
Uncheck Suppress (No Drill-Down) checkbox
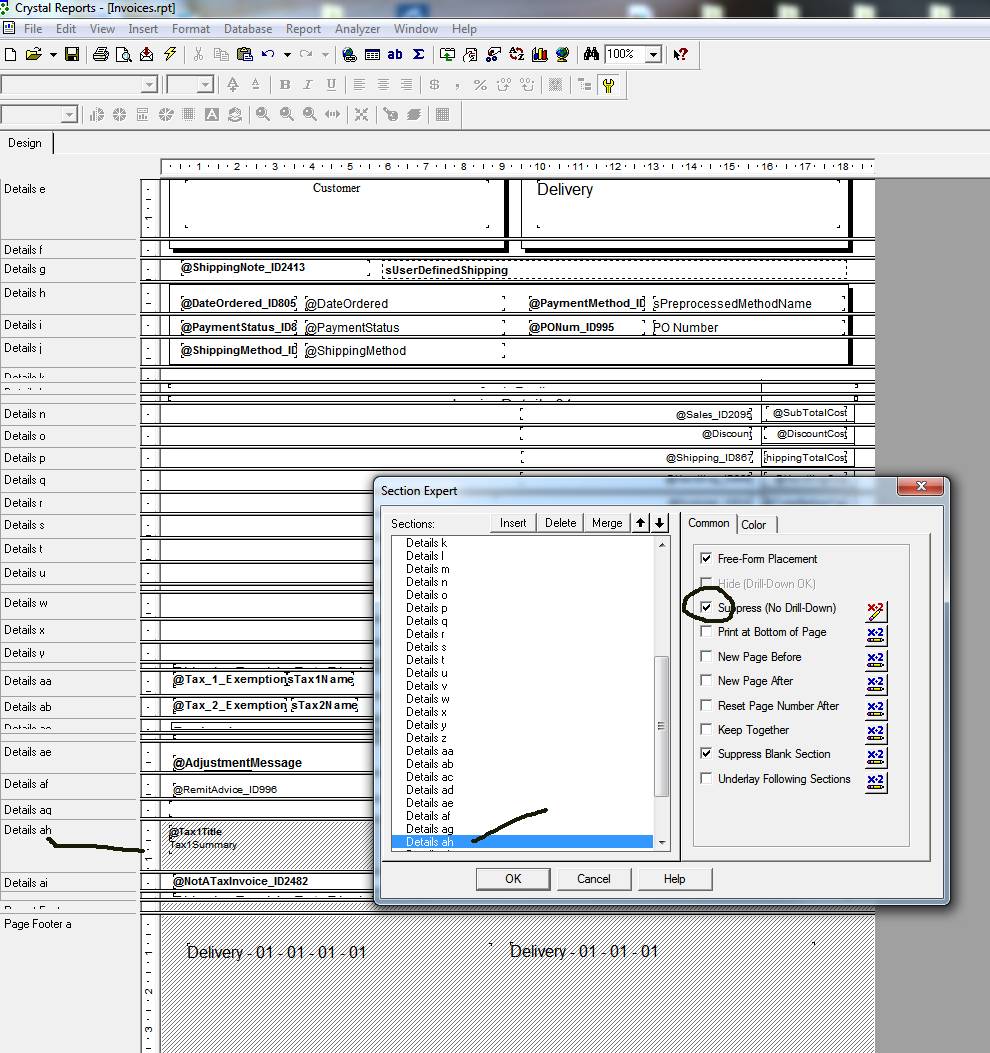click(707, 608)
